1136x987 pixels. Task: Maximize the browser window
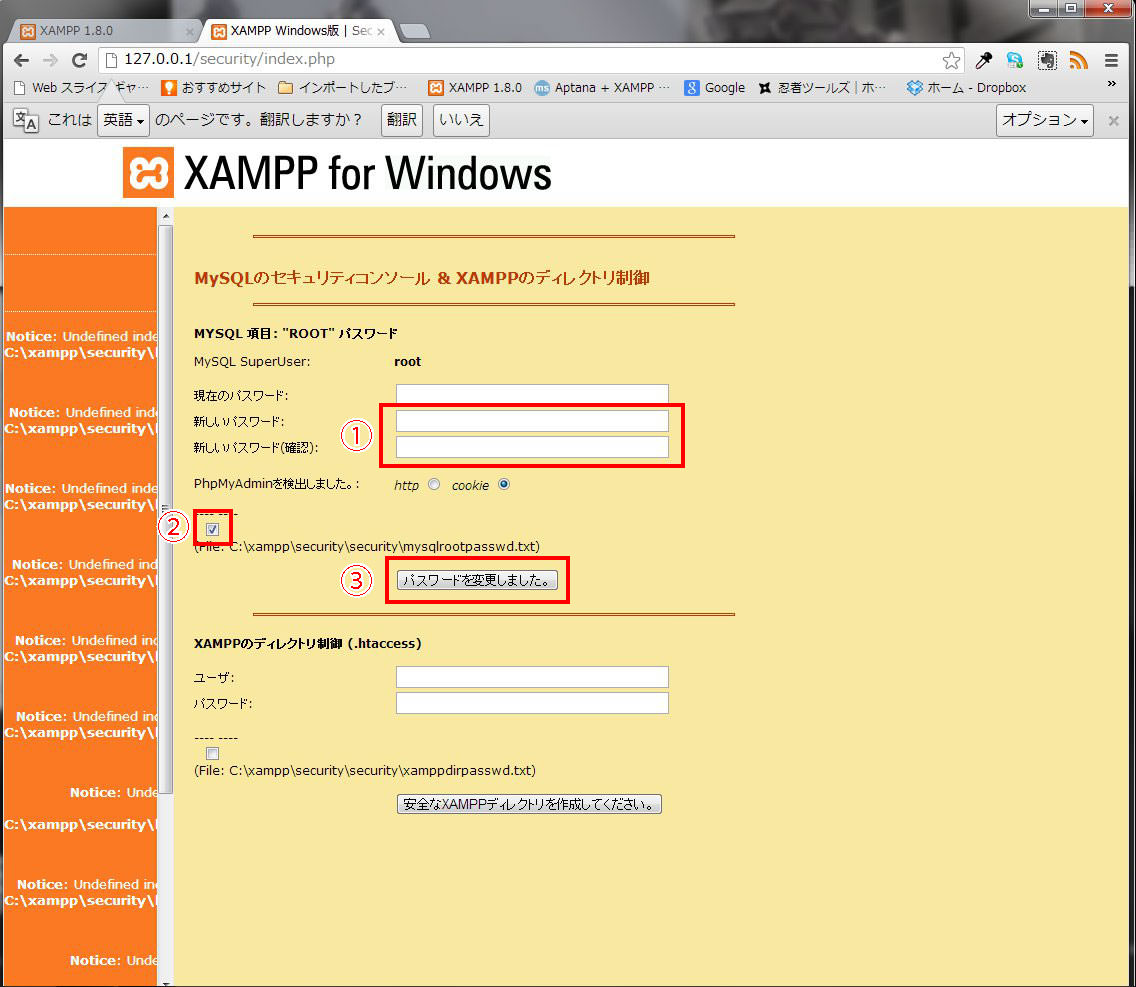[1072, 8]
